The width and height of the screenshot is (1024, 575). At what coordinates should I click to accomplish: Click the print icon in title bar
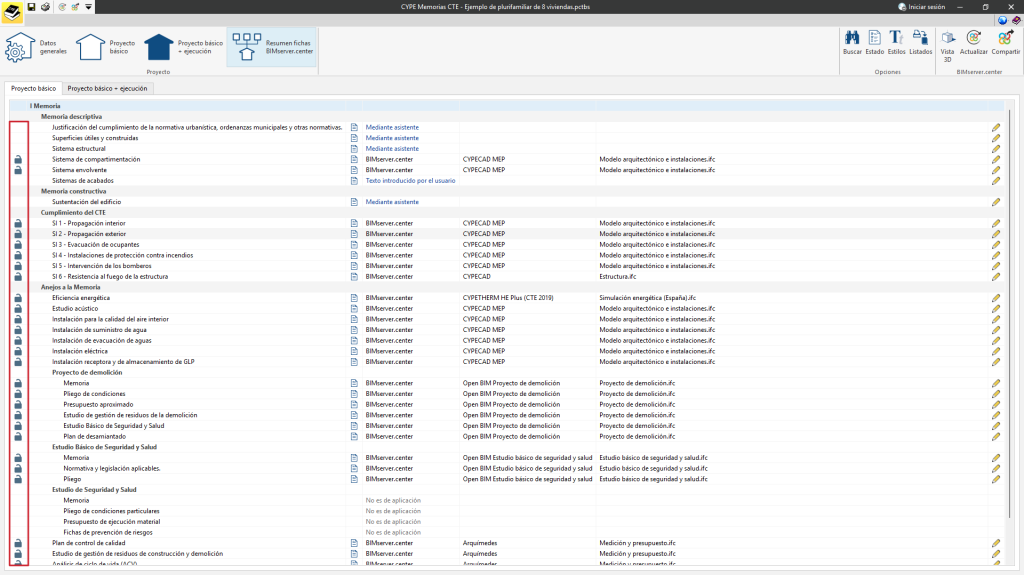45,7
